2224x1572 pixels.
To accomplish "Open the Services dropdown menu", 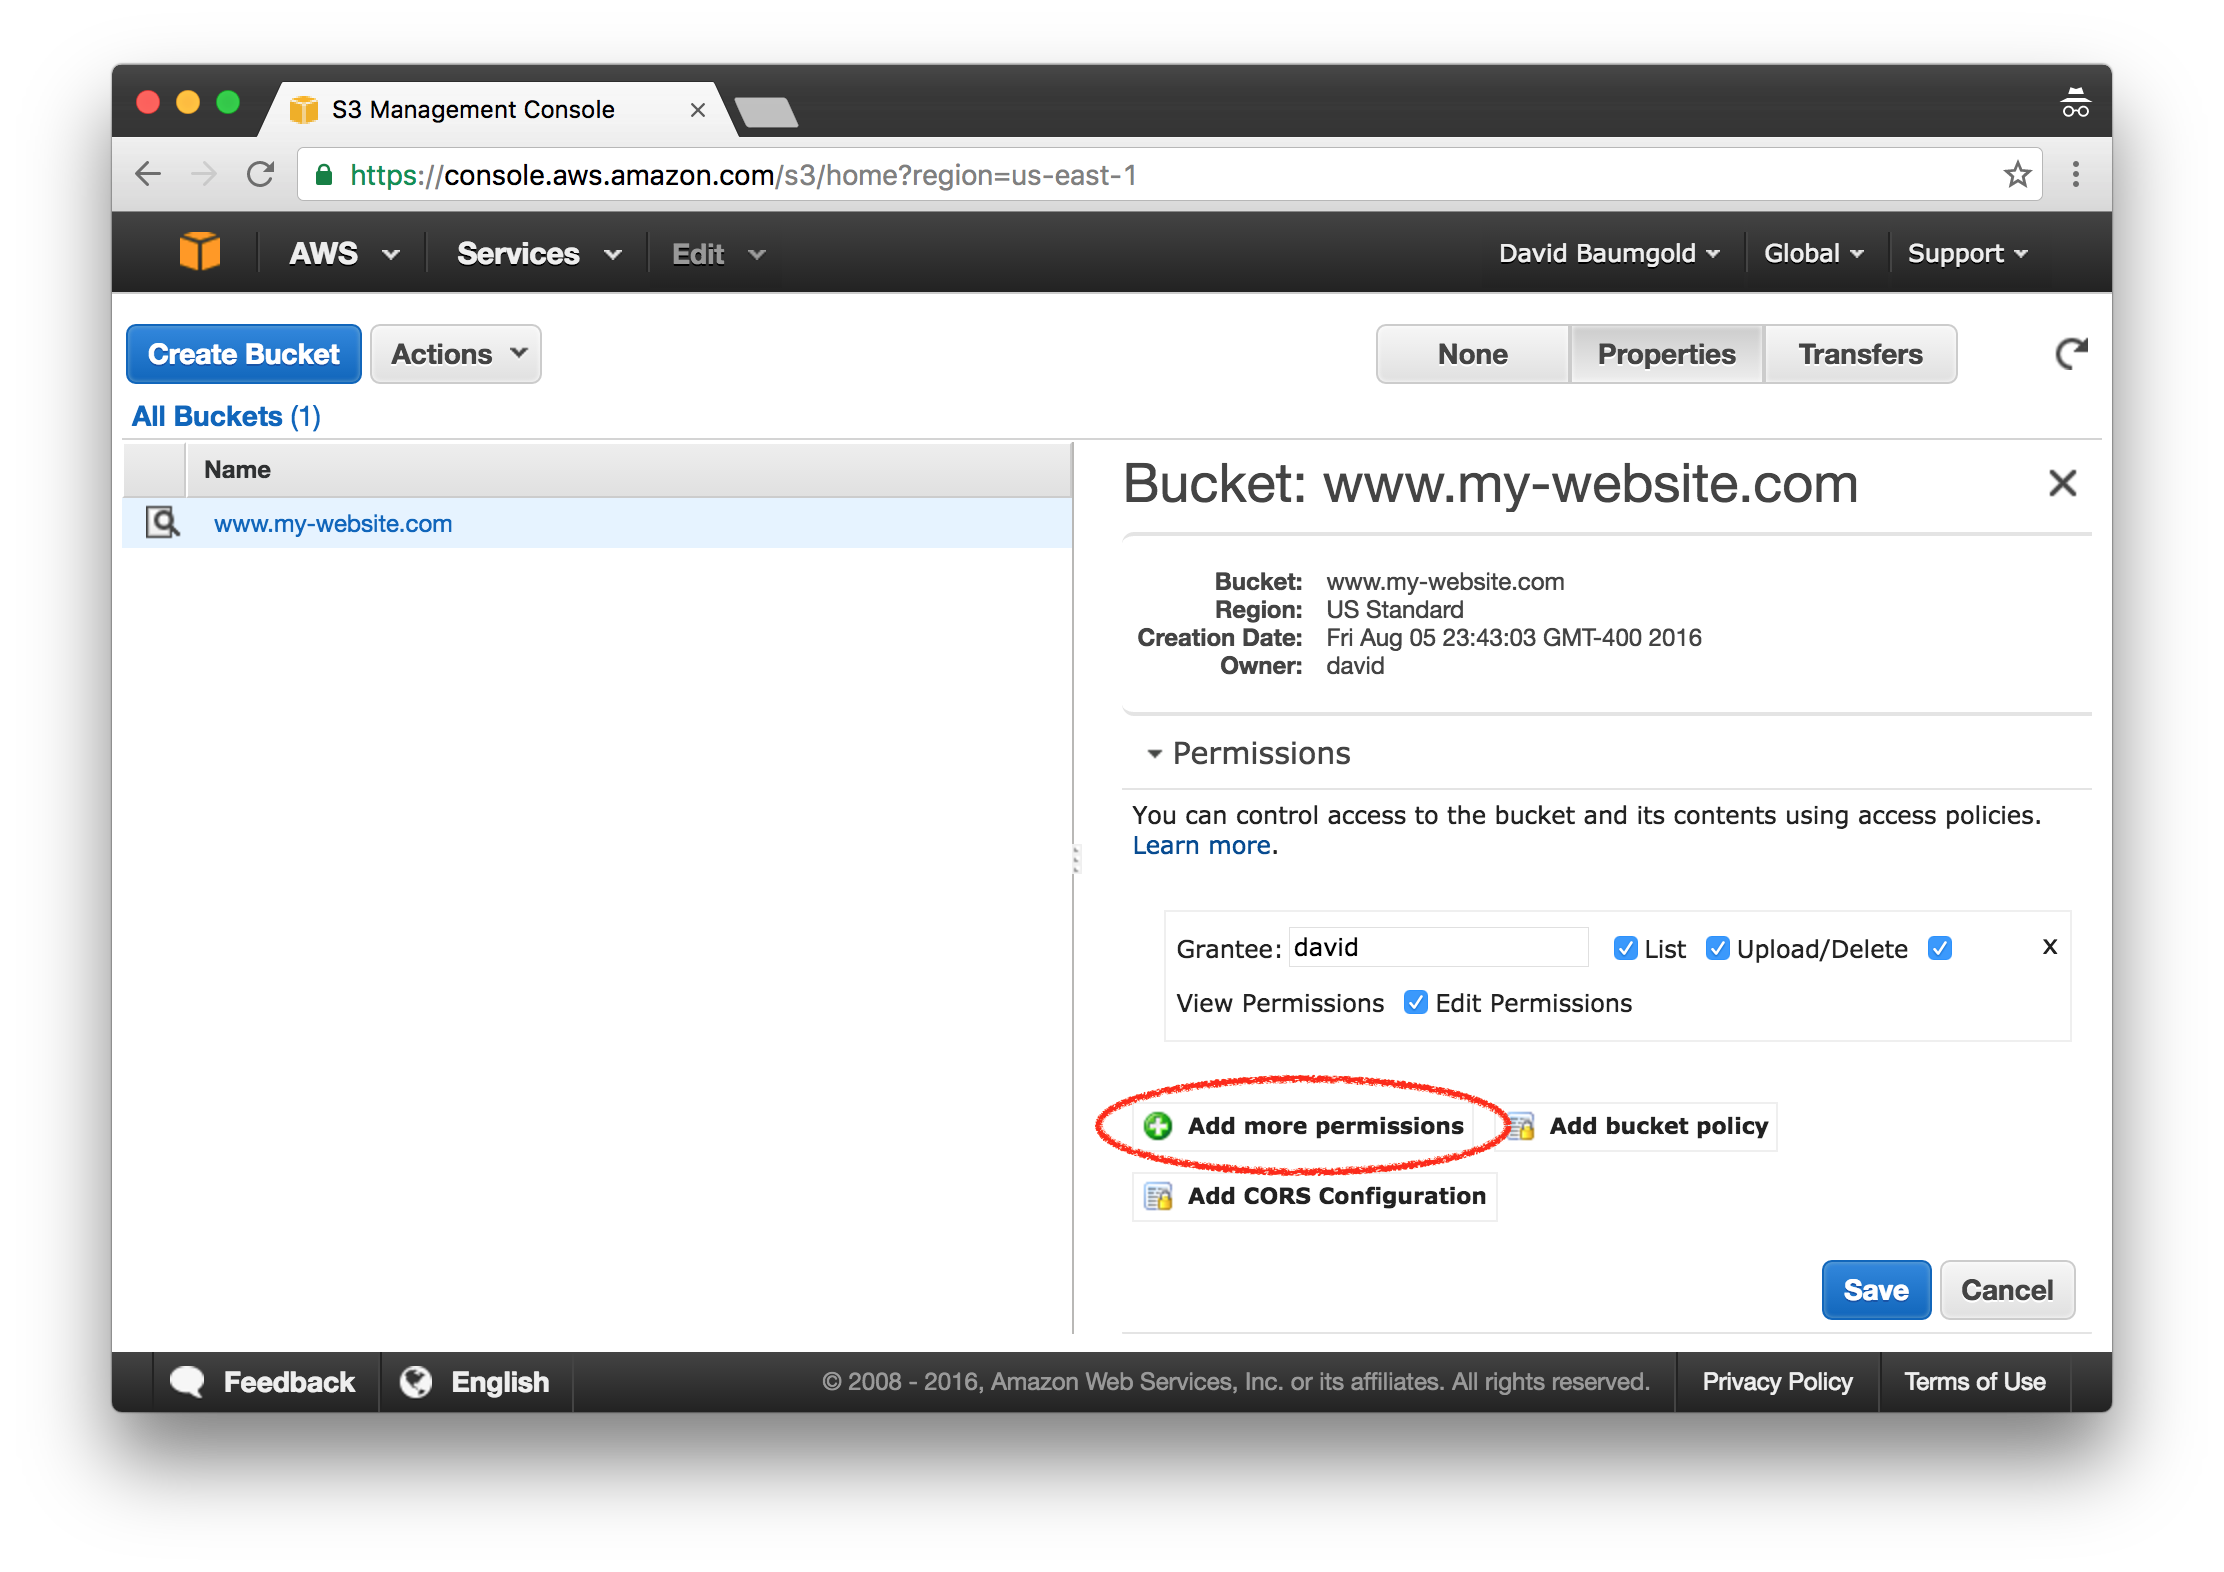I will (x=540, y=253).
